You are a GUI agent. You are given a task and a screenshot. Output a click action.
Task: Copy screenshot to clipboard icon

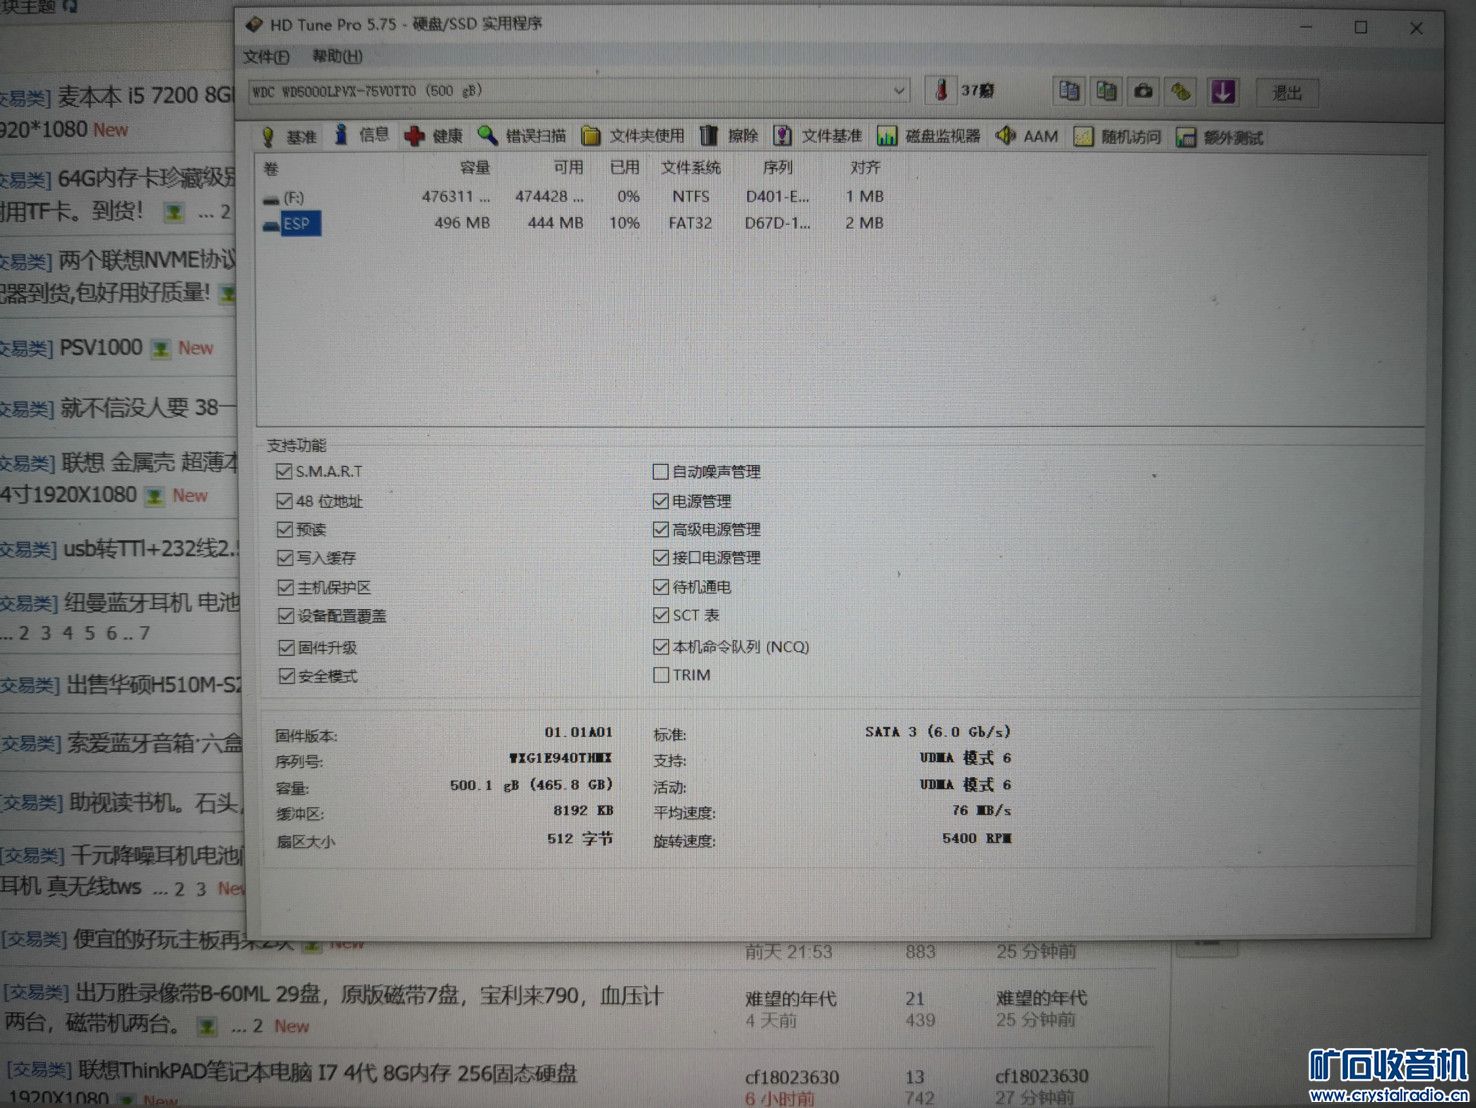coord(1106,92)
